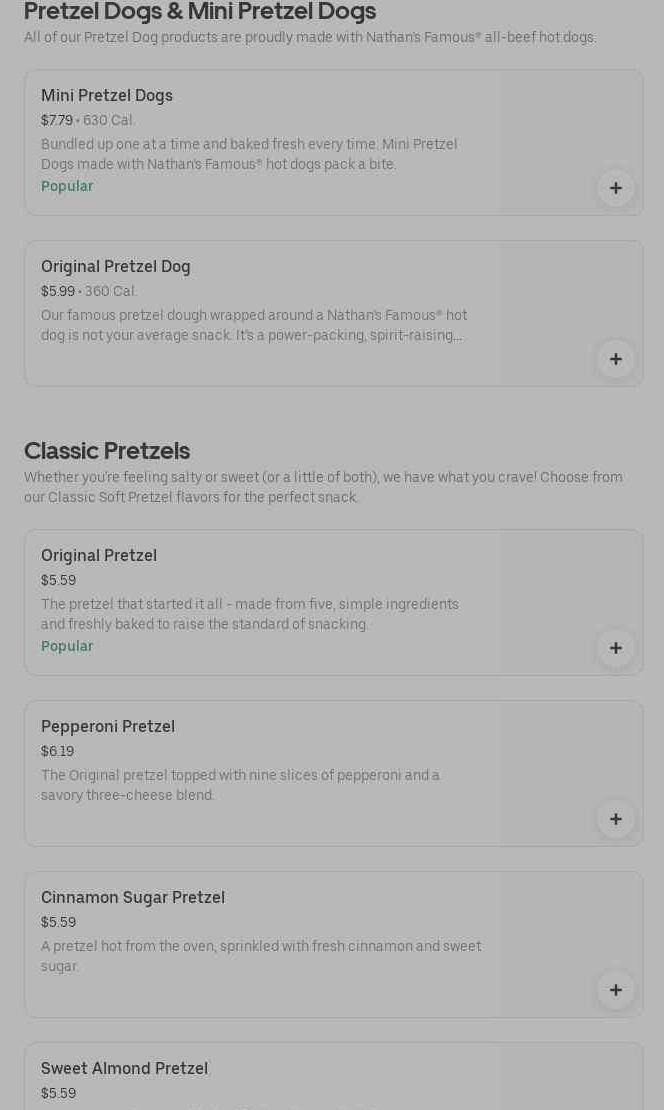
Task: Click the Pepperoni Pretzel product image
Action: click(x=570, y=760)
